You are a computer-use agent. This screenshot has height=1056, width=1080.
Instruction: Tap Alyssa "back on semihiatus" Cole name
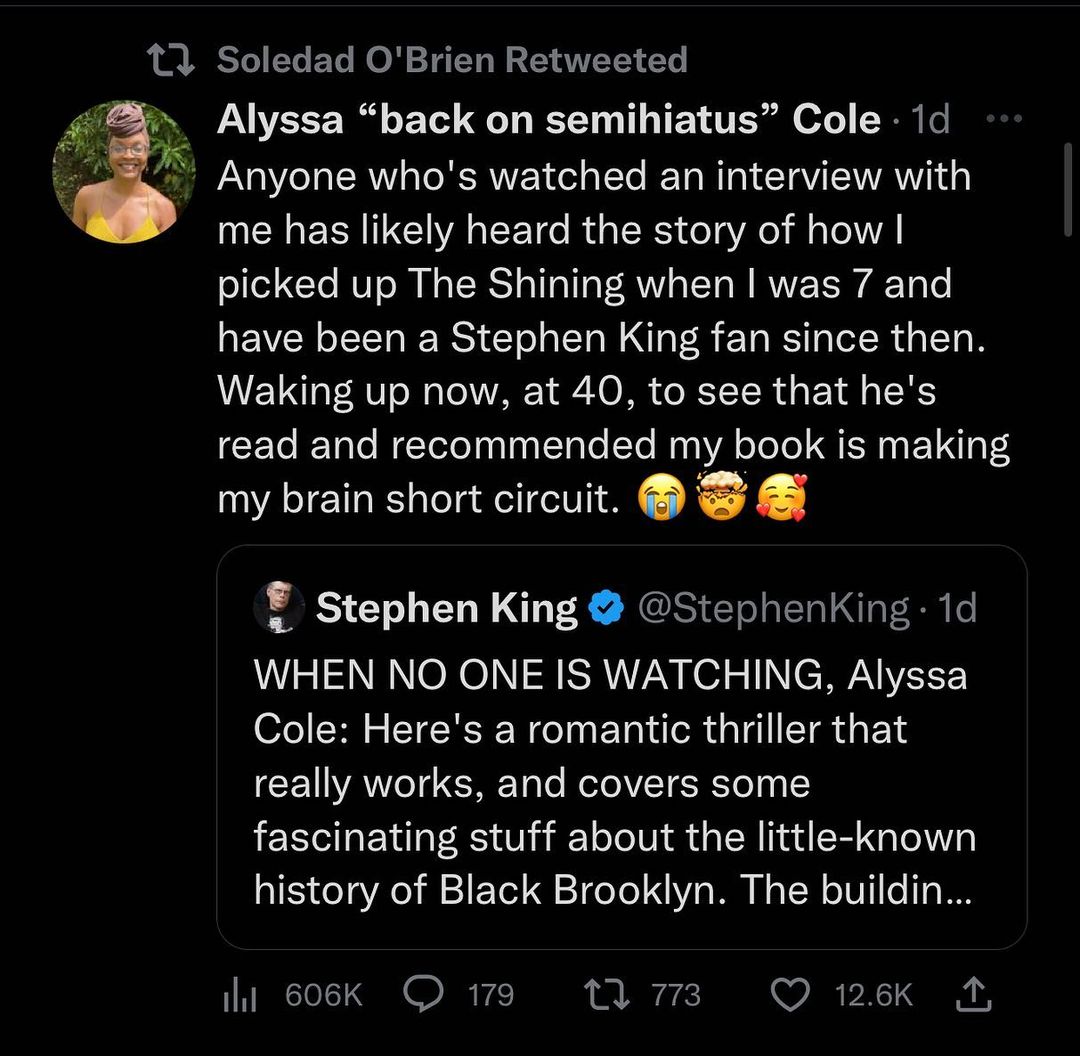(549, 120)
